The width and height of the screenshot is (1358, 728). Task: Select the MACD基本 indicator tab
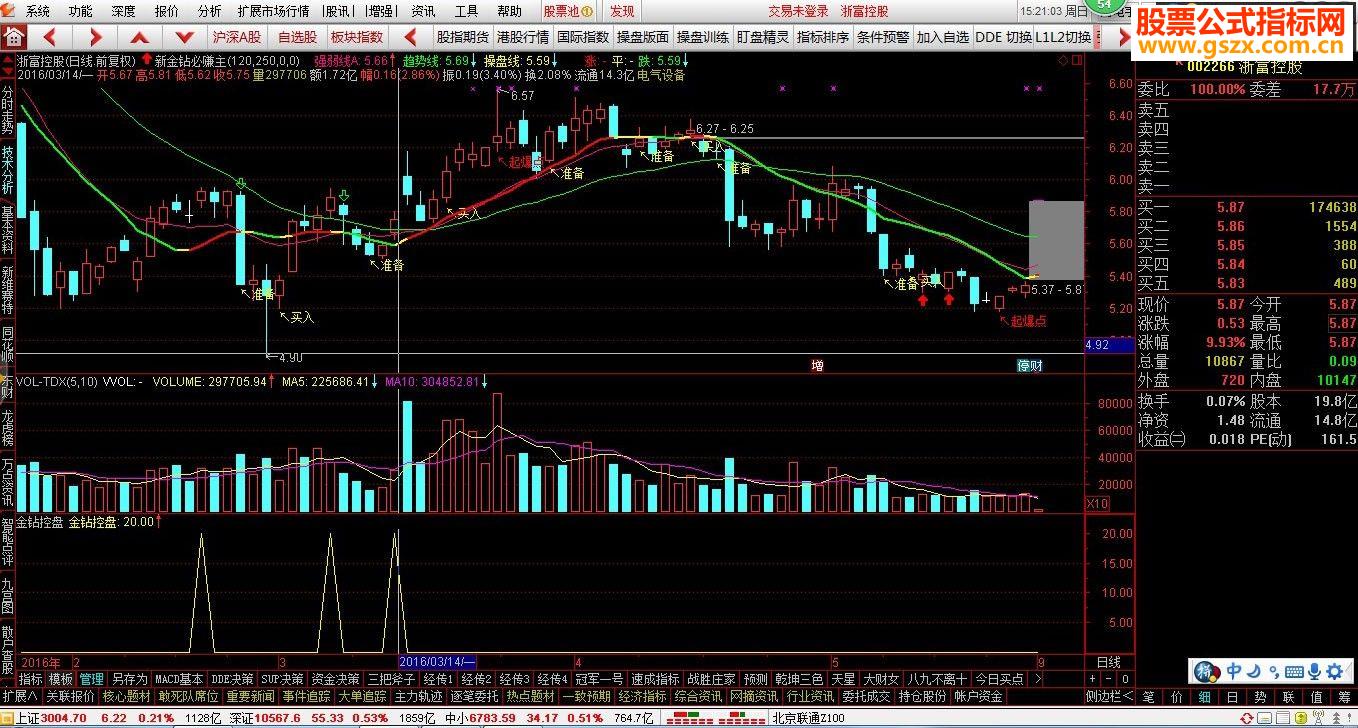coord(179,679)
